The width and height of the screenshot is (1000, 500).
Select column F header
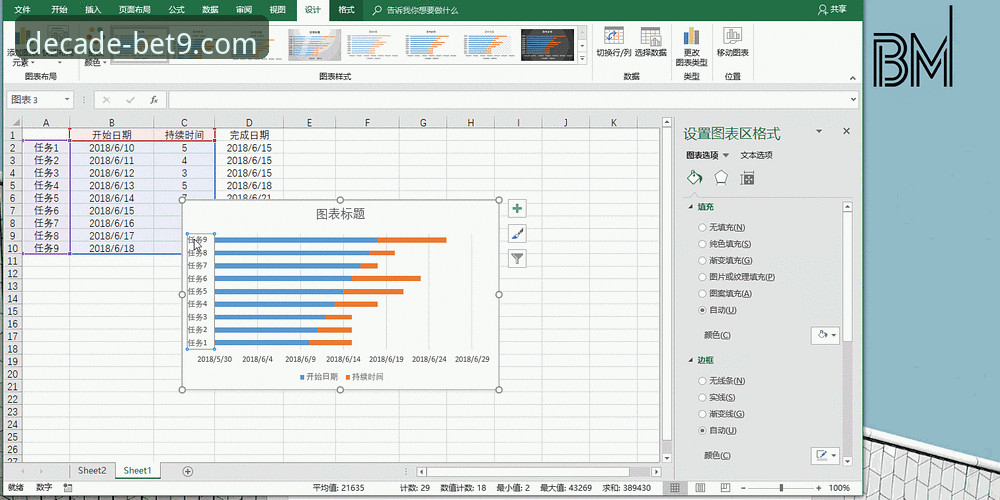[368, 122]
